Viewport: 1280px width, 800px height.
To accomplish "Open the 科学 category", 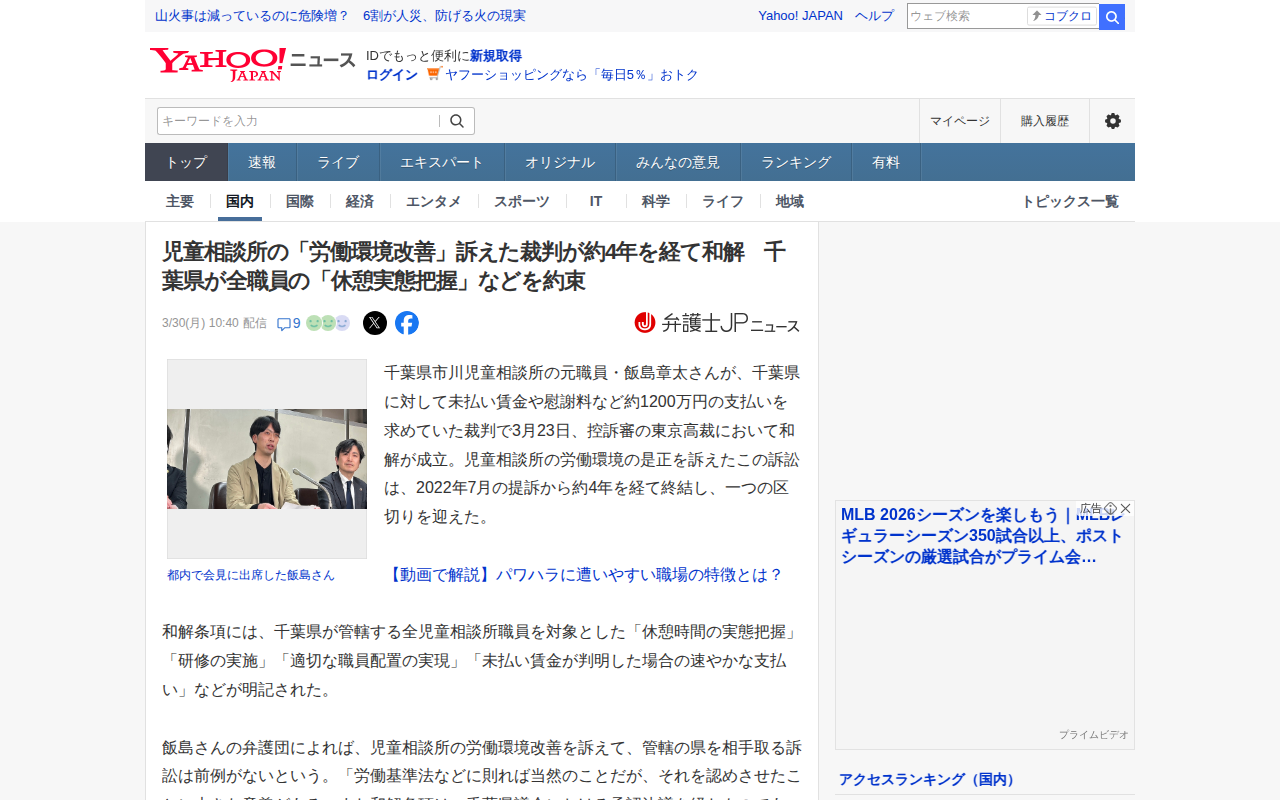I will (656, 201).
